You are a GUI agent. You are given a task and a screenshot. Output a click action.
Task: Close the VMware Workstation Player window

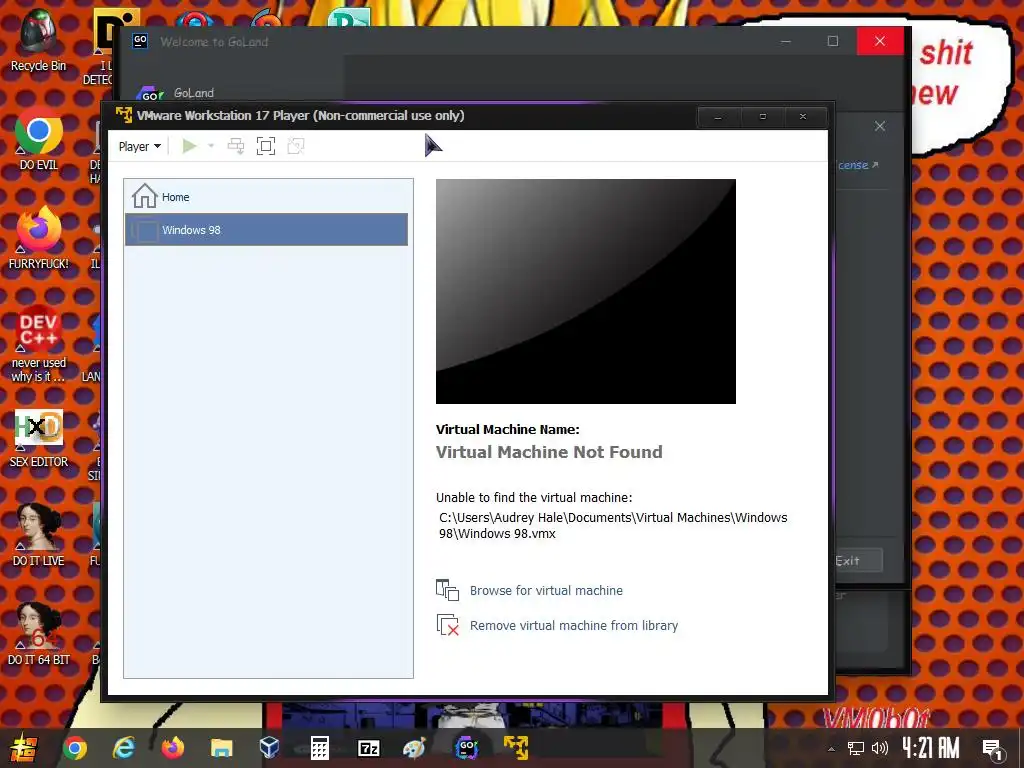803,117
